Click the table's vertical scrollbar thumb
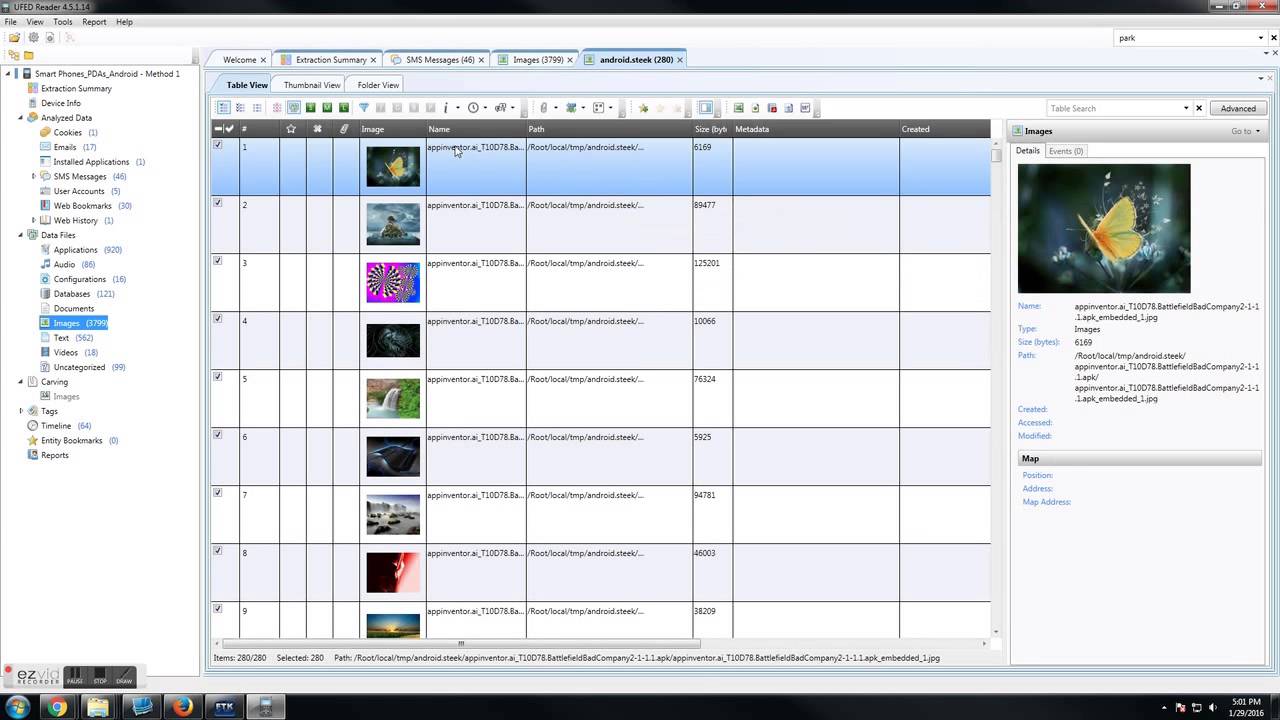Screen dimensions: 1280x720 click(996, 155)
